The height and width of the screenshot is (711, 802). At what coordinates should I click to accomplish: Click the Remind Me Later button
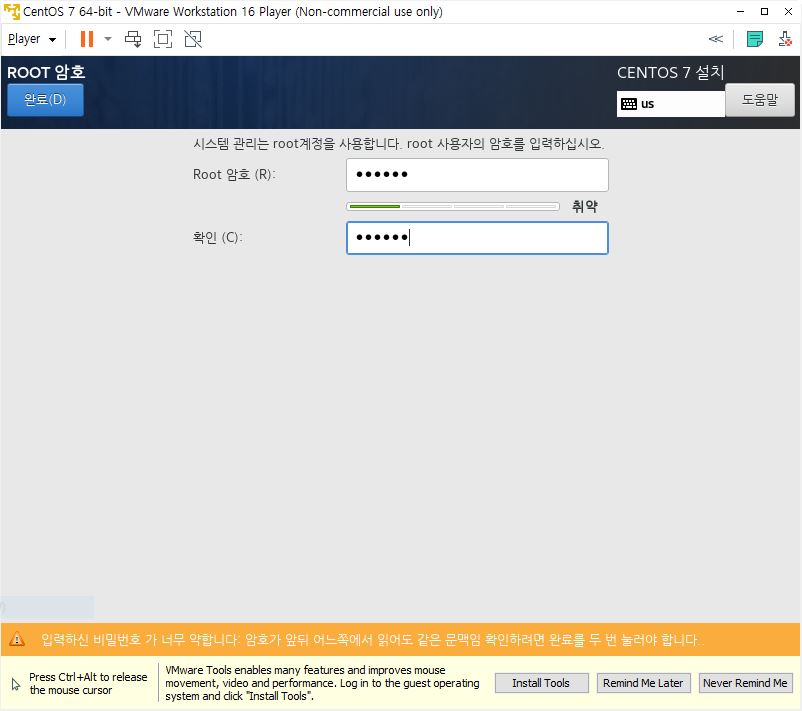[643, 683]
